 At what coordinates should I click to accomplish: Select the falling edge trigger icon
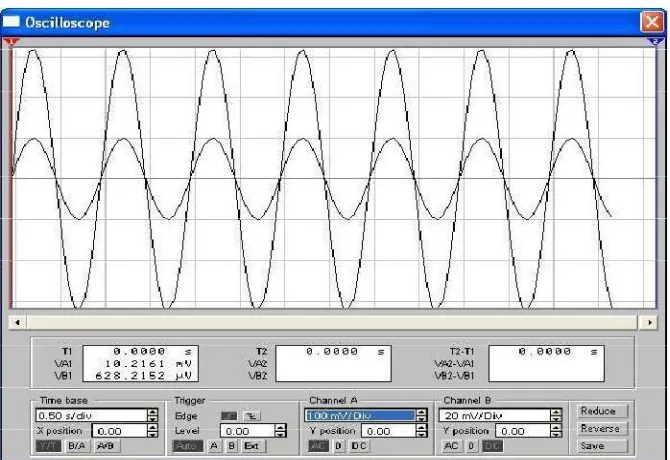pos(252,416)
